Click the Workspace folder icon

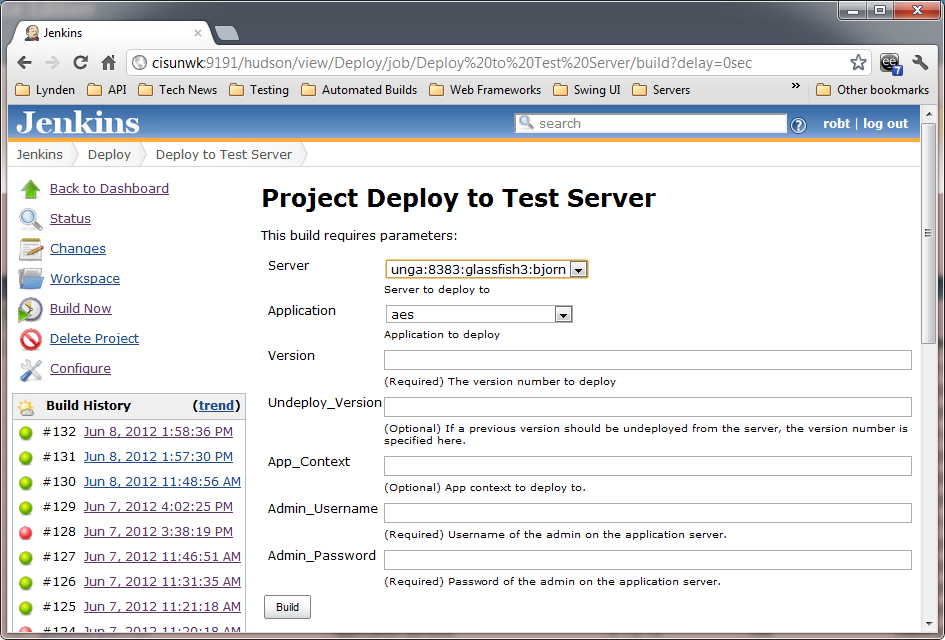point(31,279)
